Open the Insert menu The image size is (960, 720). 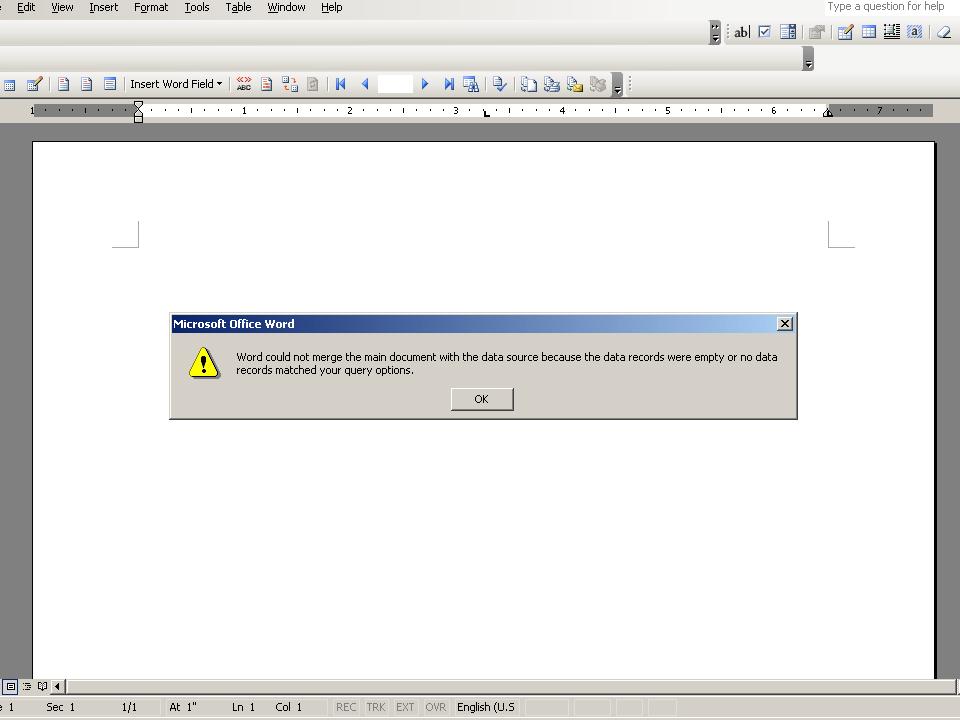(103, 7)
